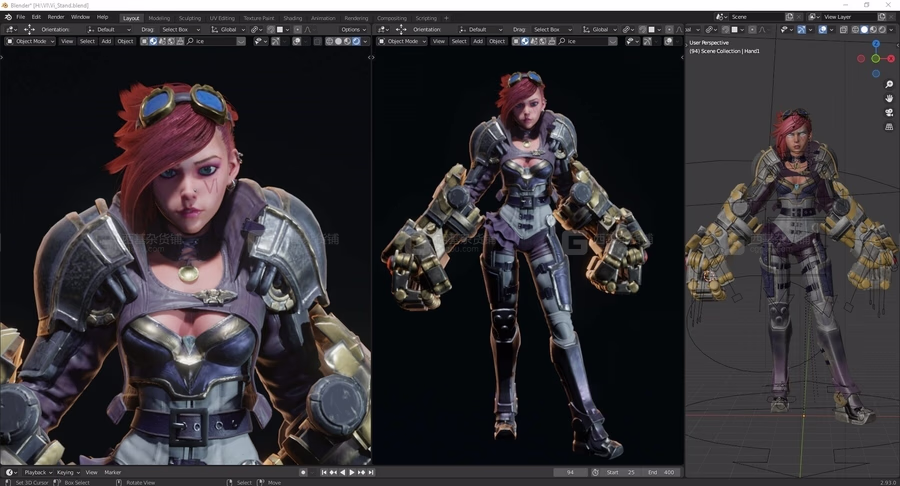Image resolution: width=900 pixels, height=486 pixels.
Task: Click the scene browse icon beside Scene field
Action: click(x=721, y=17)
